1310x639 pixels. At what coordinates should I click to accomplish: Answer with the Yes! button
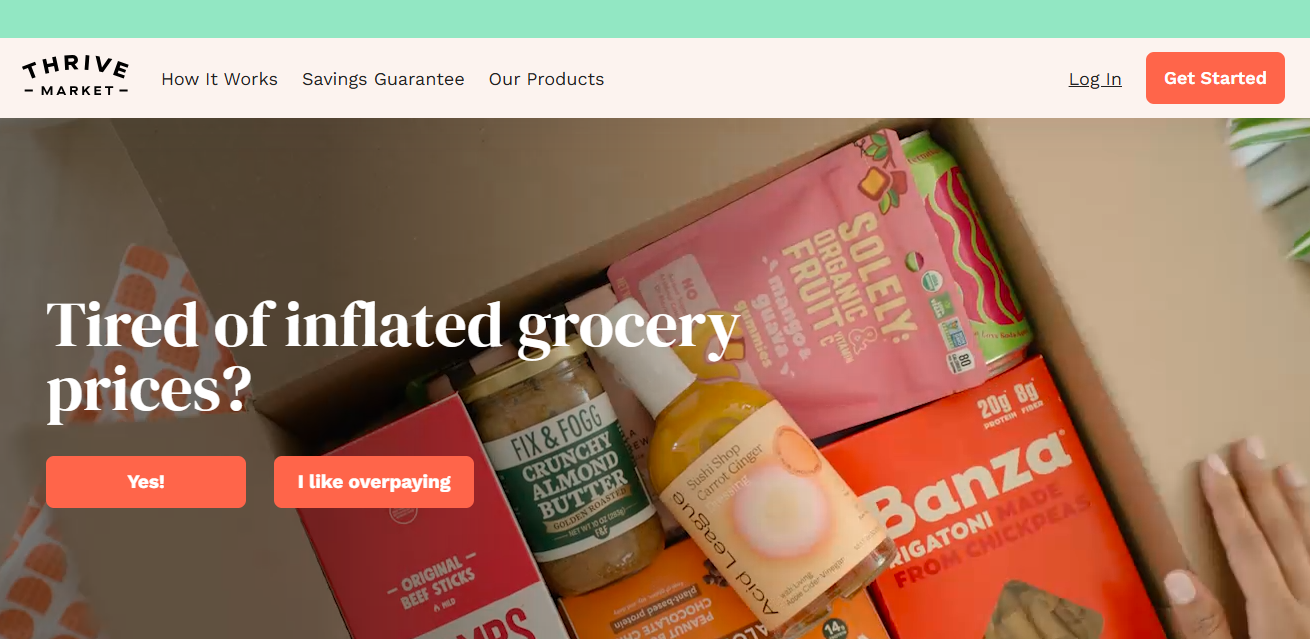point(146,482)
